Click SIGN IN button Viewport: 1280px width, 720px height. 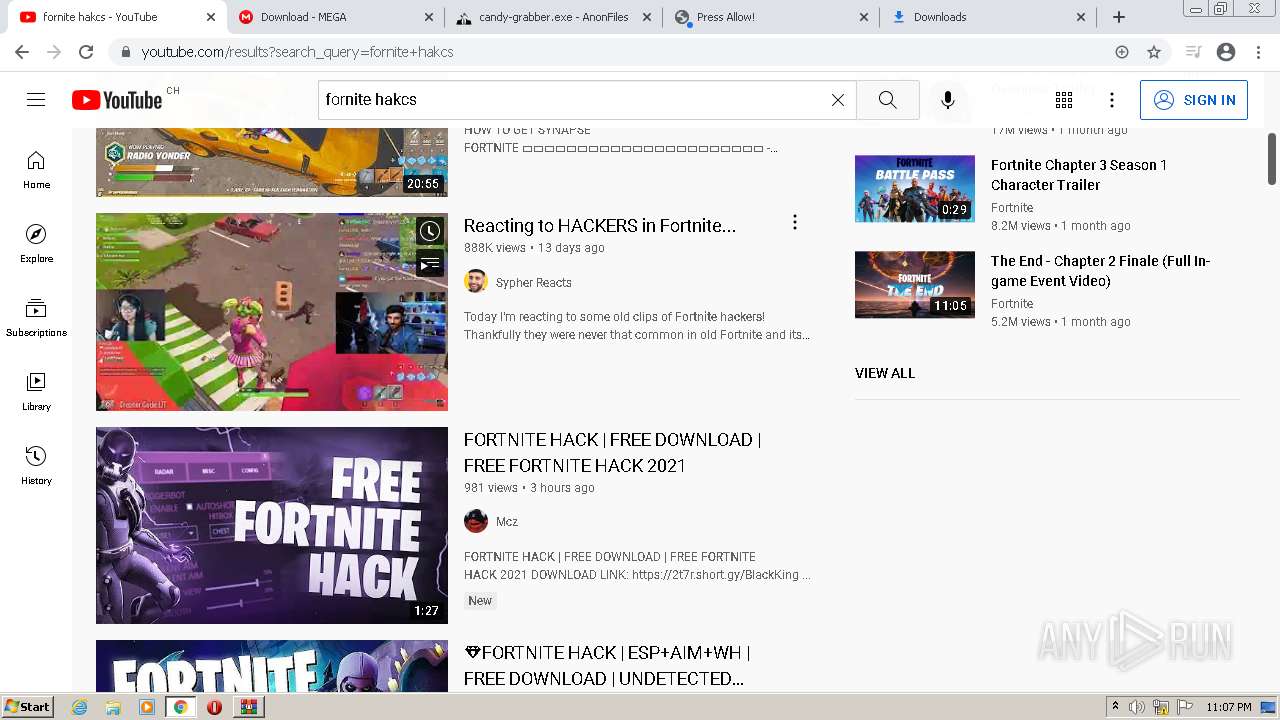[1194, 100]
